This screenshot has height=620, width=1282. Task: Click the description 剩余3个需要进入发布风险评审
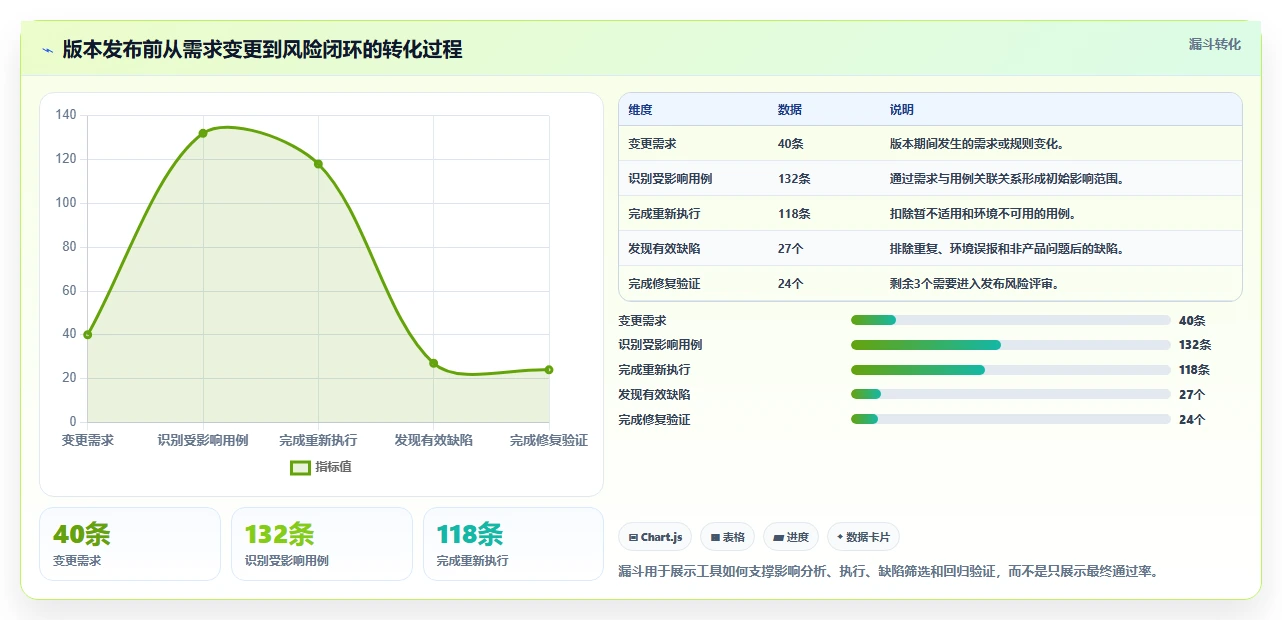tap(975, 284)
